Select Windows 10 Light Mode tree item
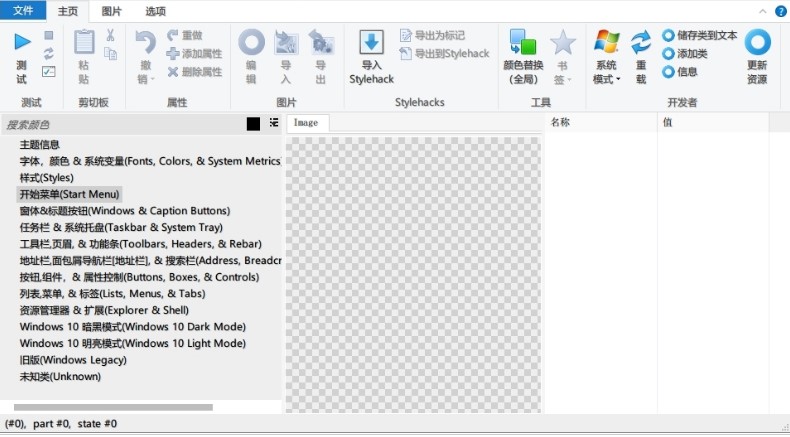 coord(133,343)
